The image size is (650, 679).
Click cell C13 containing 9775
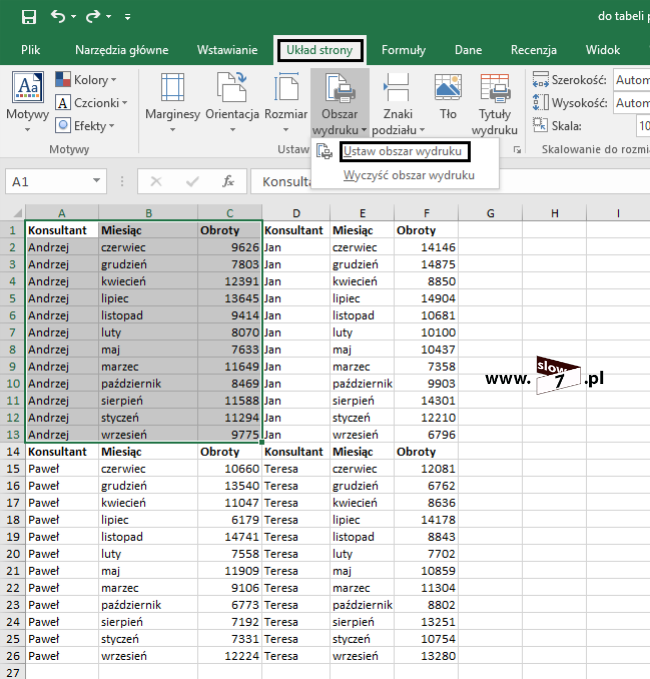tap(230, 435)
